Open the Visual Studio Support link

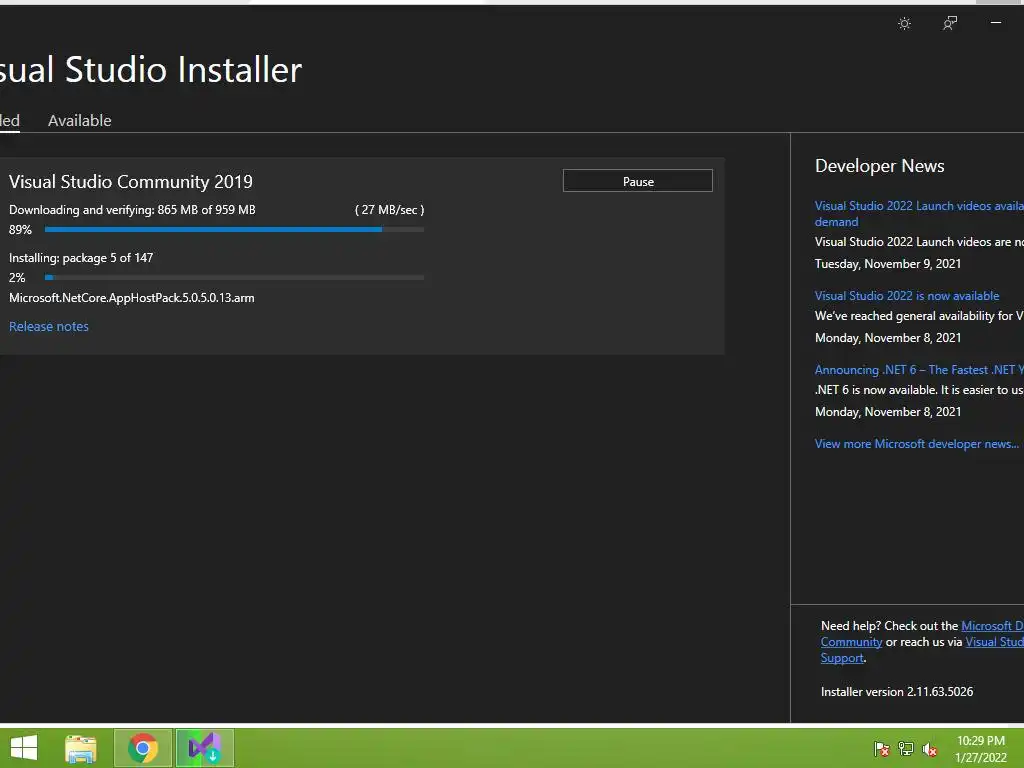(x=995, y=642)
